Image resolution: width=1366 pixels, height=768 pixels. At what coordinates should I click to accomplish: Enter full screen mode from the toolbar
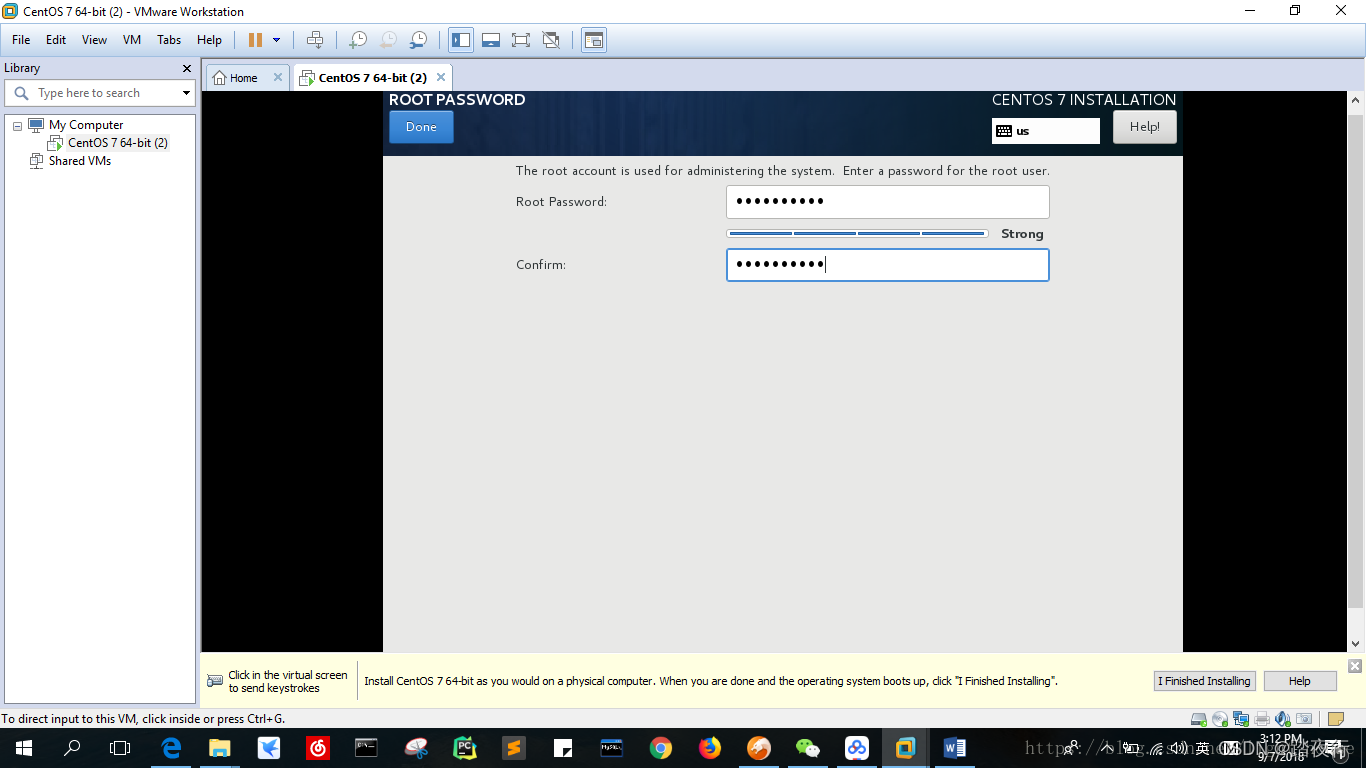pyautogui.click(x=521, y=40)
